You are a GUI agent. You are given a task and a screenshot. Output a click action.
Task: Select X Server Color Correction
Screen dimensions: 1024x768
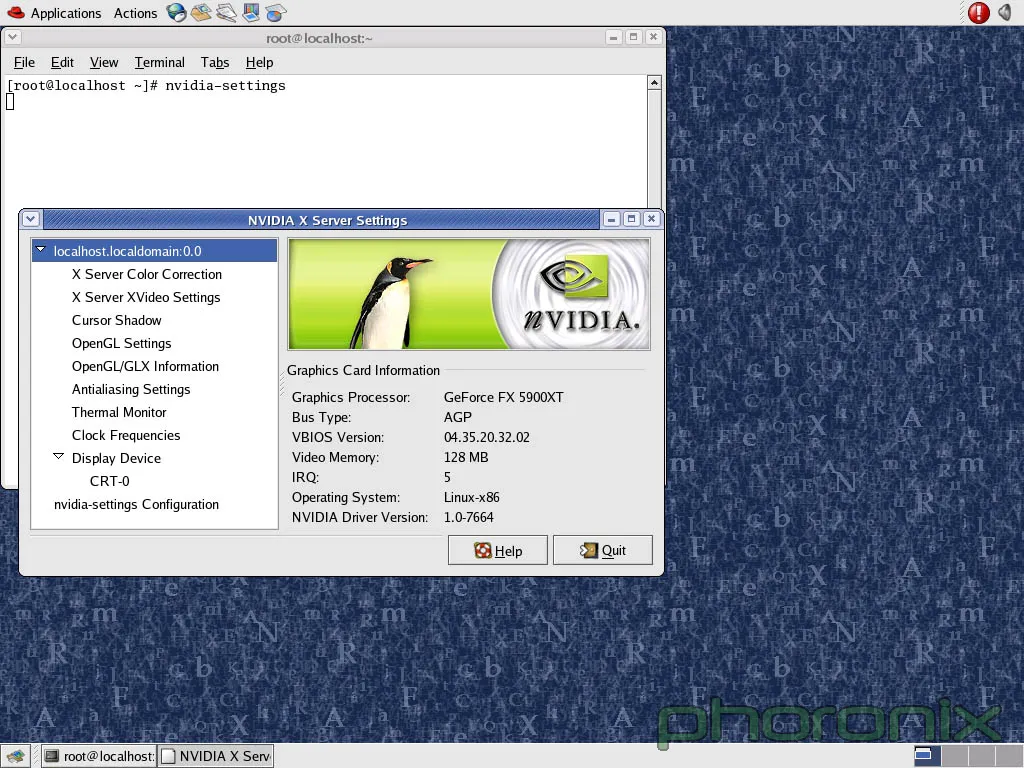(147, 274)
